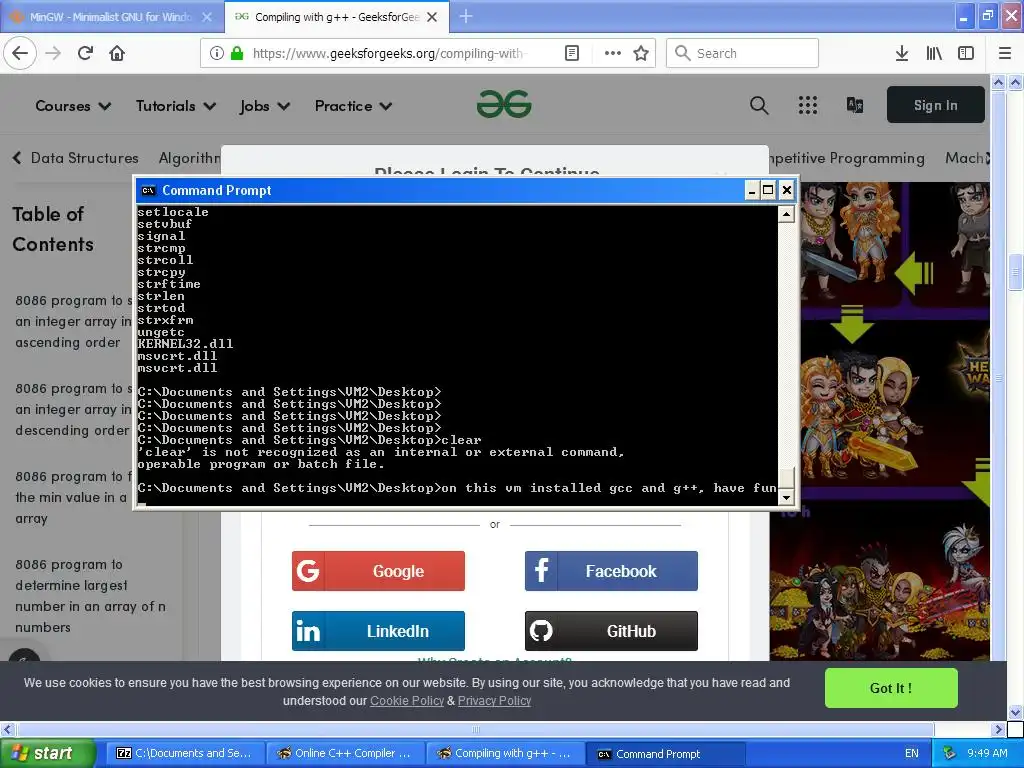Expand the Jobs dropdown

coord(264,106)
